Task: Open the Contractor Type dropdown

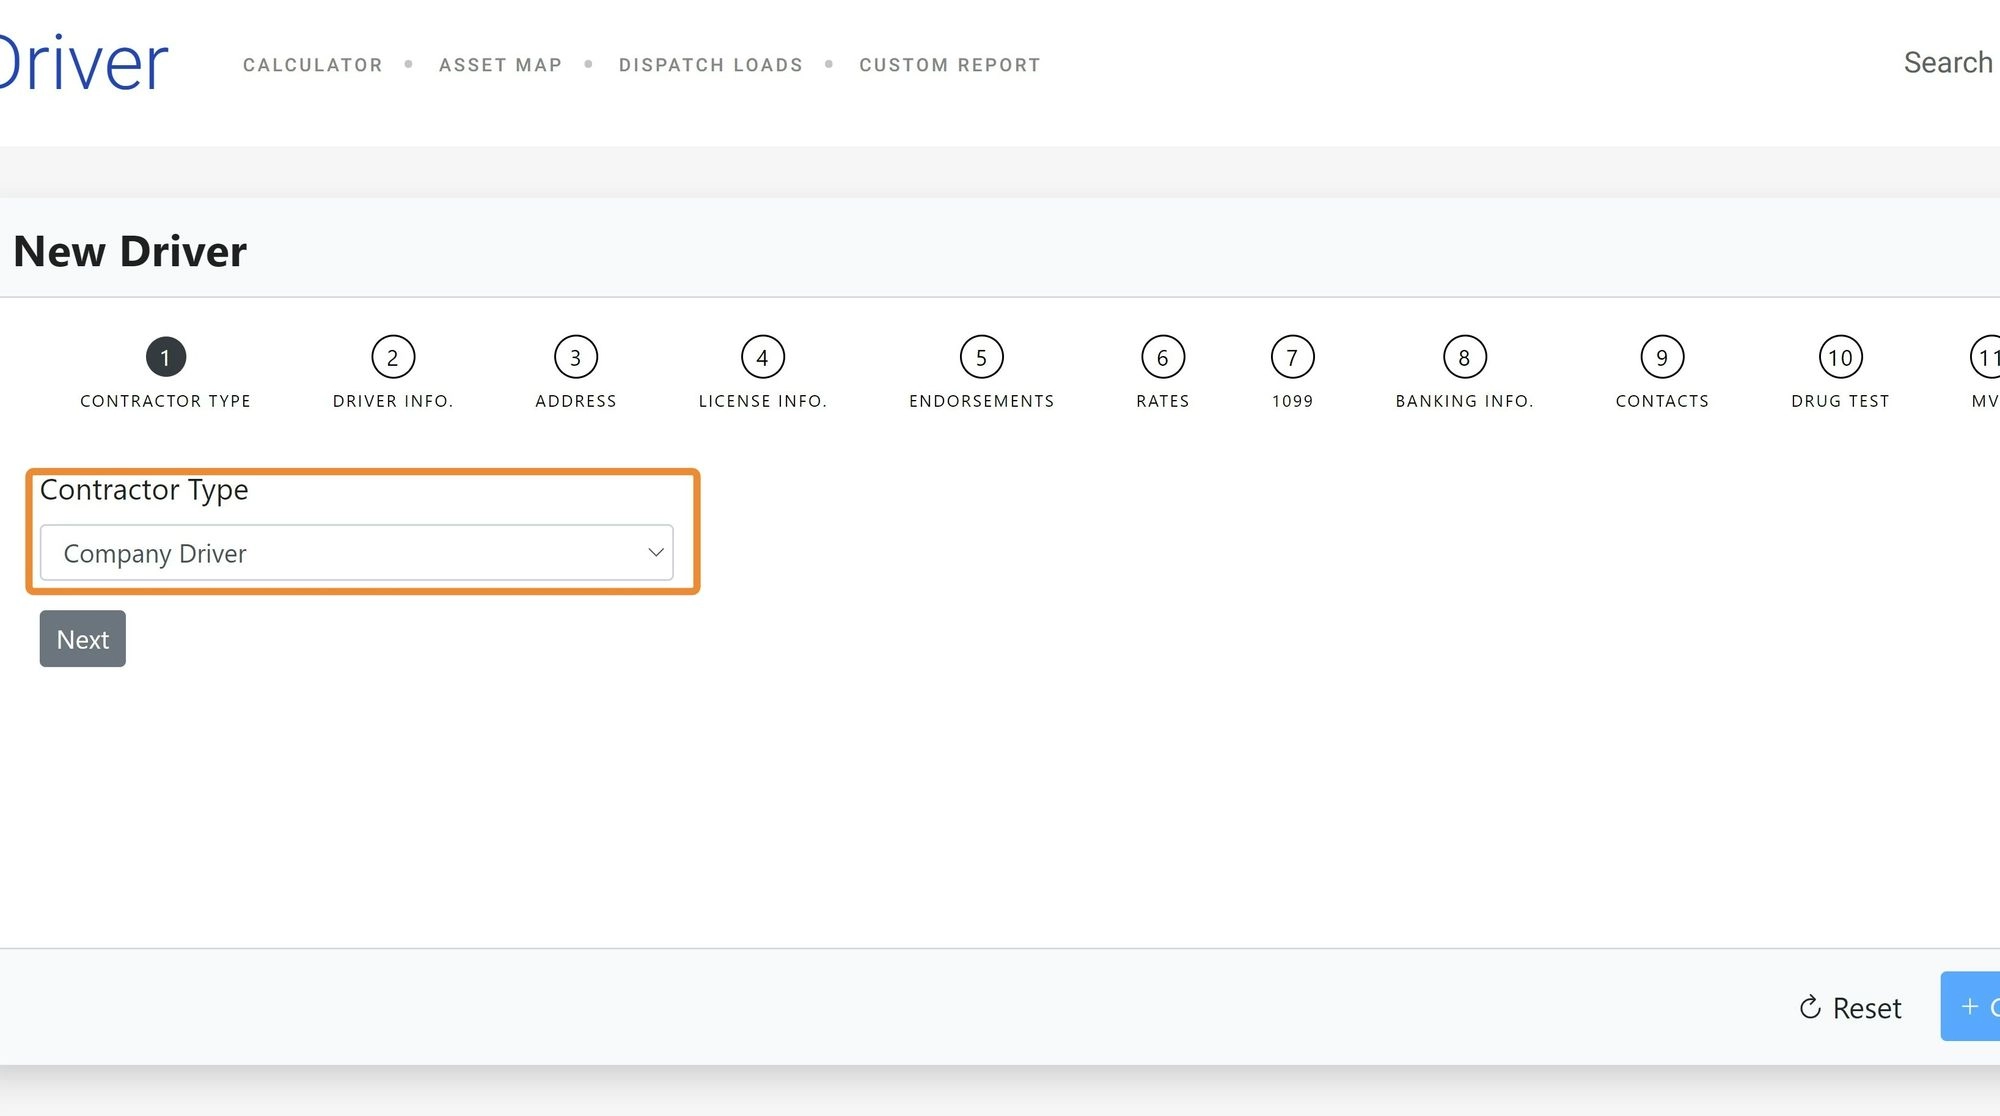Action: tap(357, 553)
